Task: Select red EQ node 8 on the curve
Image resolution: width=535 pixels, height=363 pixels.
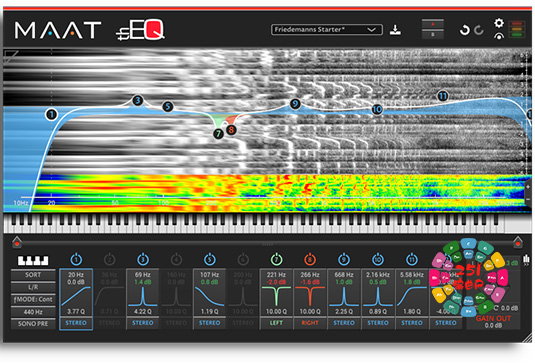Action: [231, 130]
